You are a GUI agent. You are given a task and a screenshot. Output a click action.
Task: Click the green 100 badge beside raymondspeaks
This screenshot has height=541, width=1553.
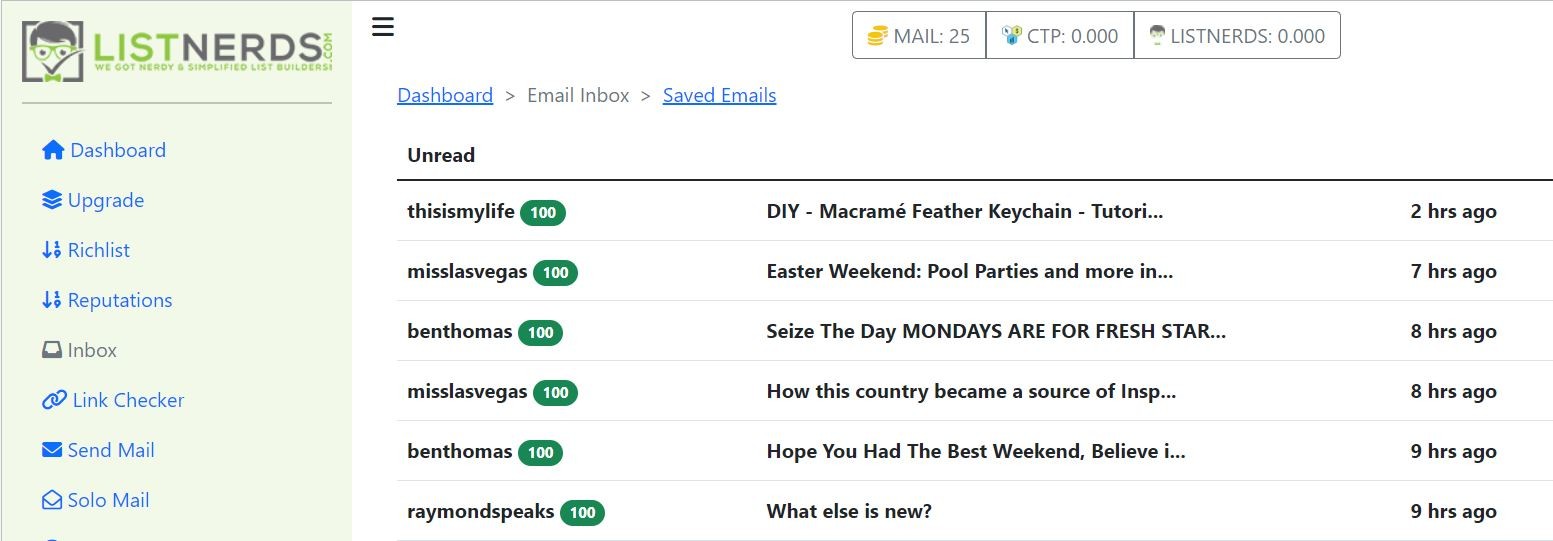pos(582,513)
